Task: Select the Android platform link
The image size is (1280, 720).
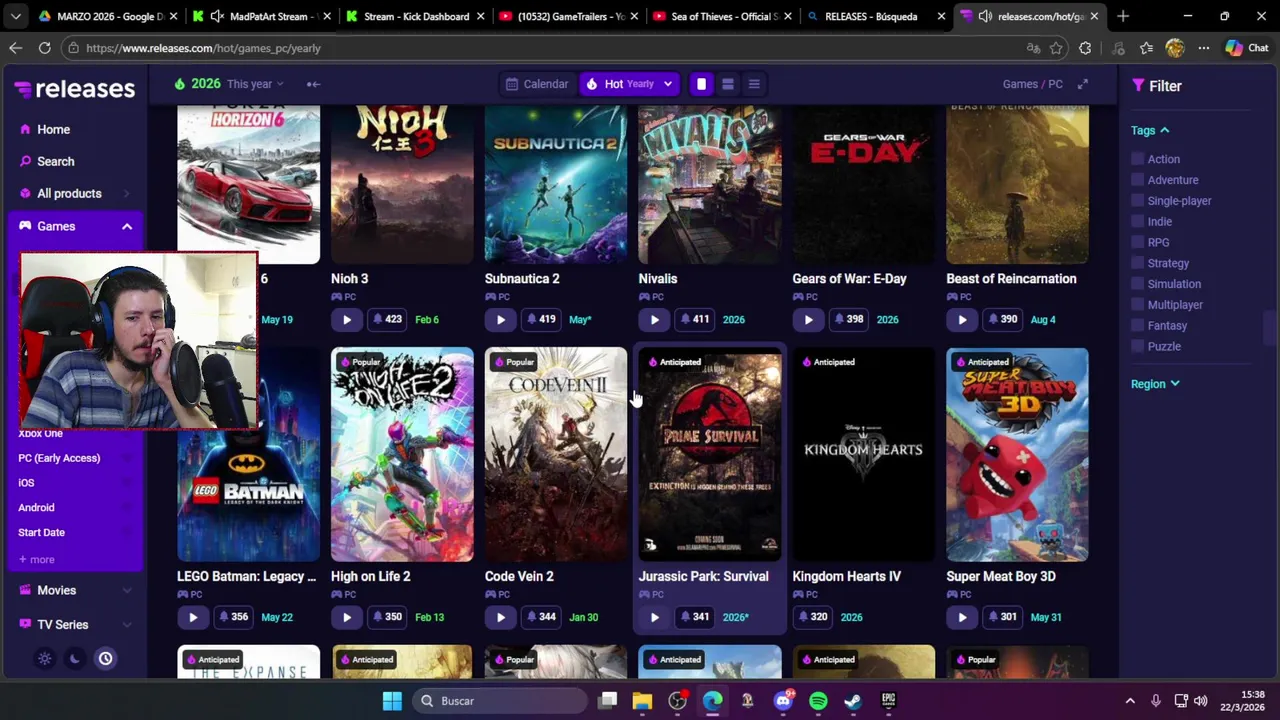Action: tap(36, 508)
